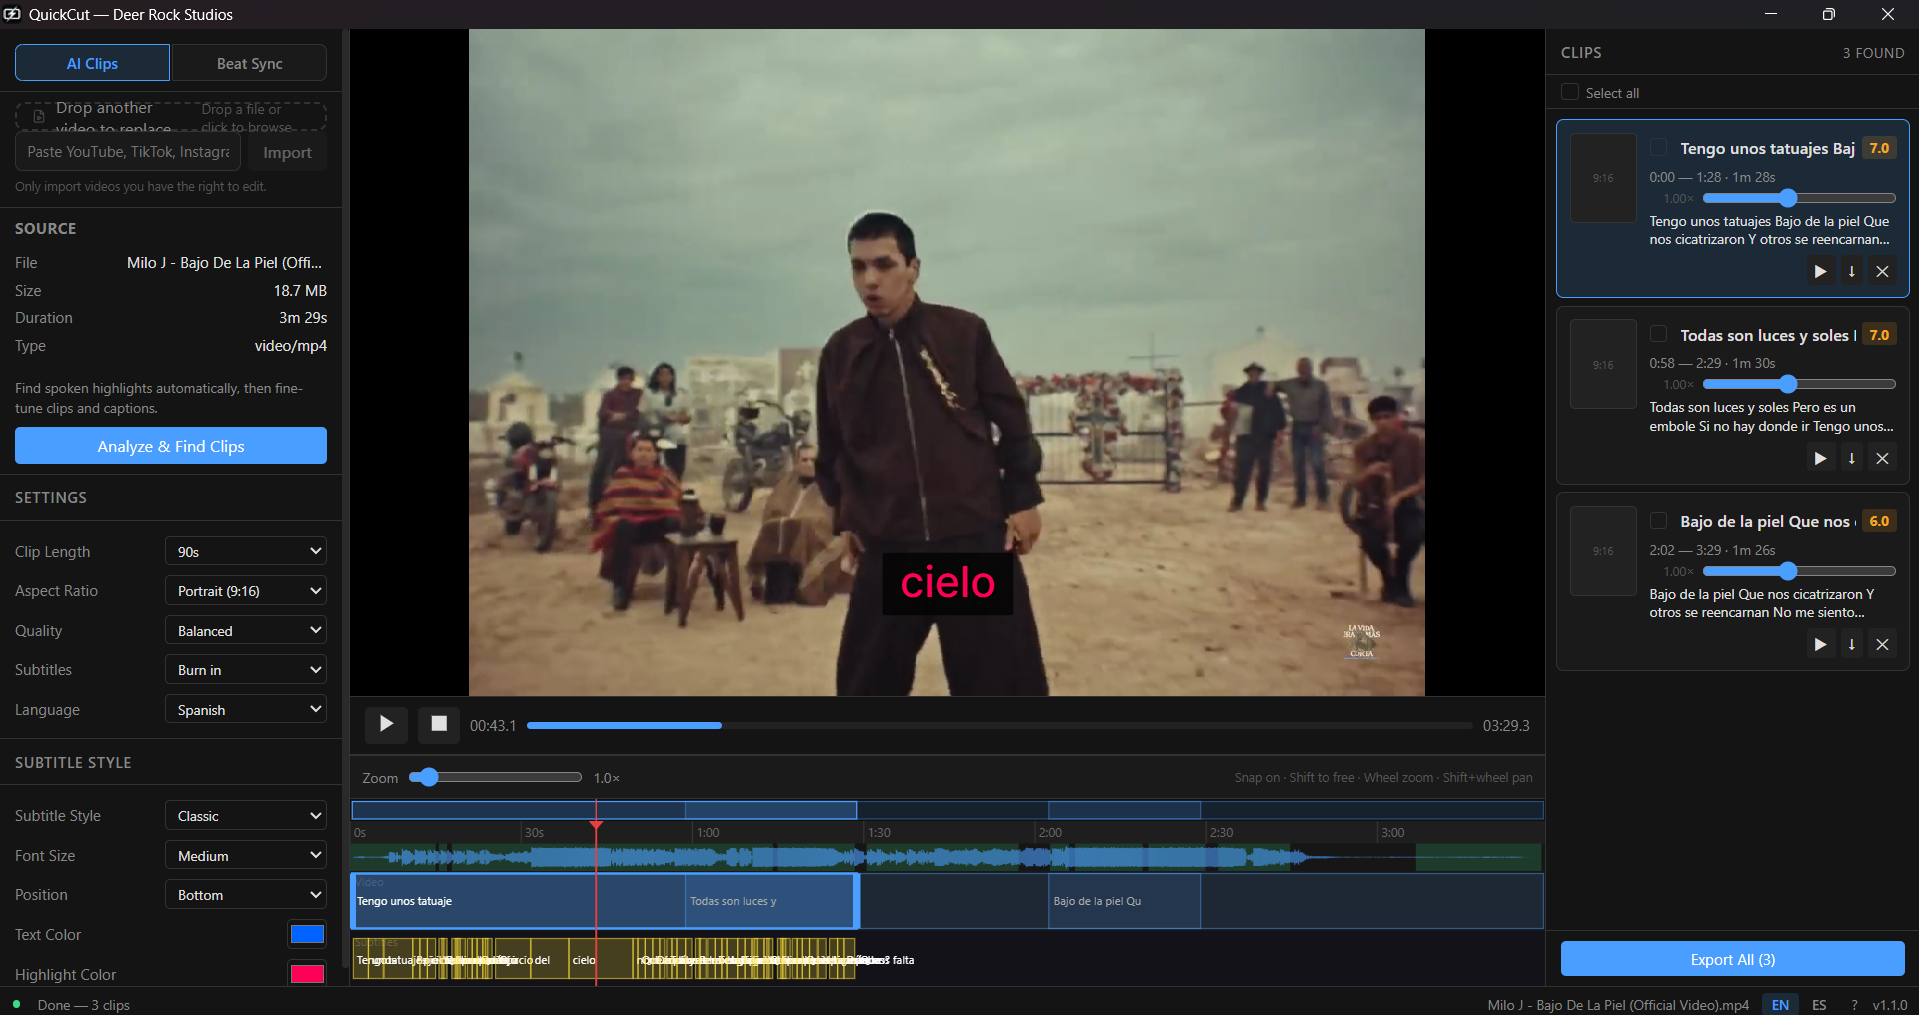Play the 'Todas son luces y soles' clip

(1820, 458)
